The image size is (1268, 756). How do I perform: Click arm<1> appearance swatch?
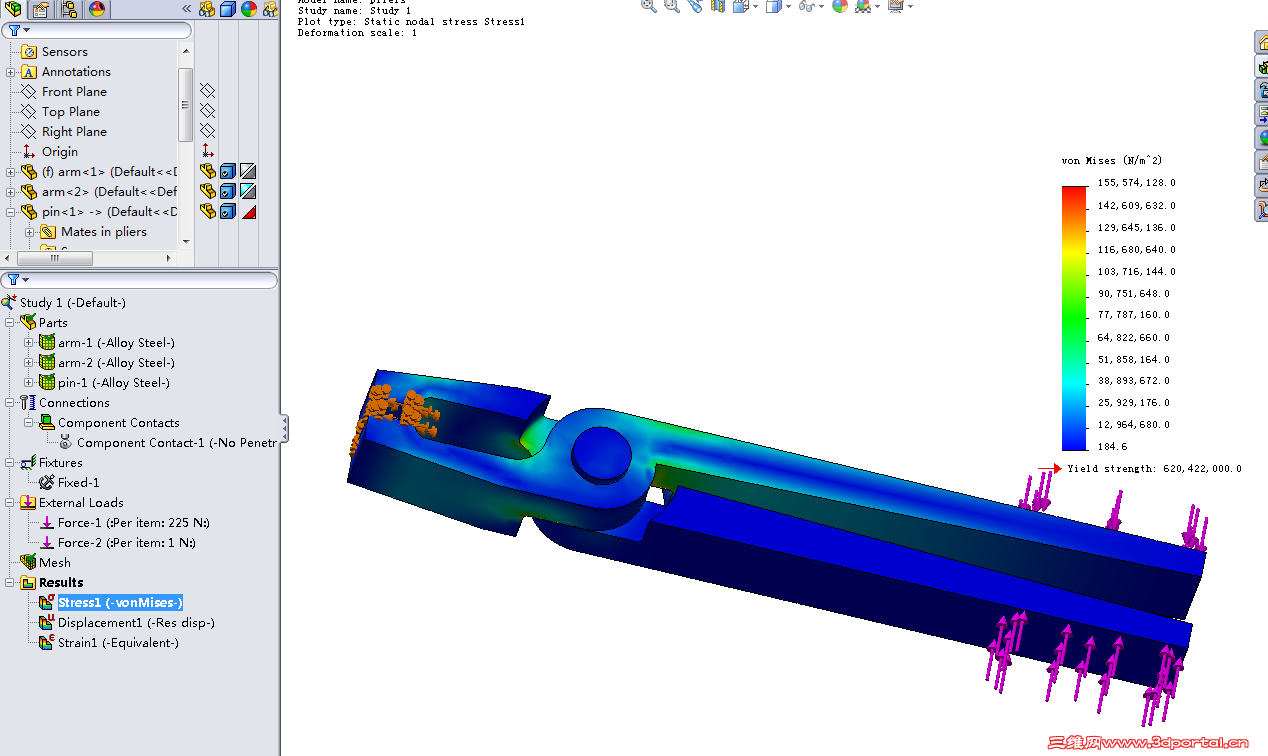pyautogui.click(x=248, y=171)
